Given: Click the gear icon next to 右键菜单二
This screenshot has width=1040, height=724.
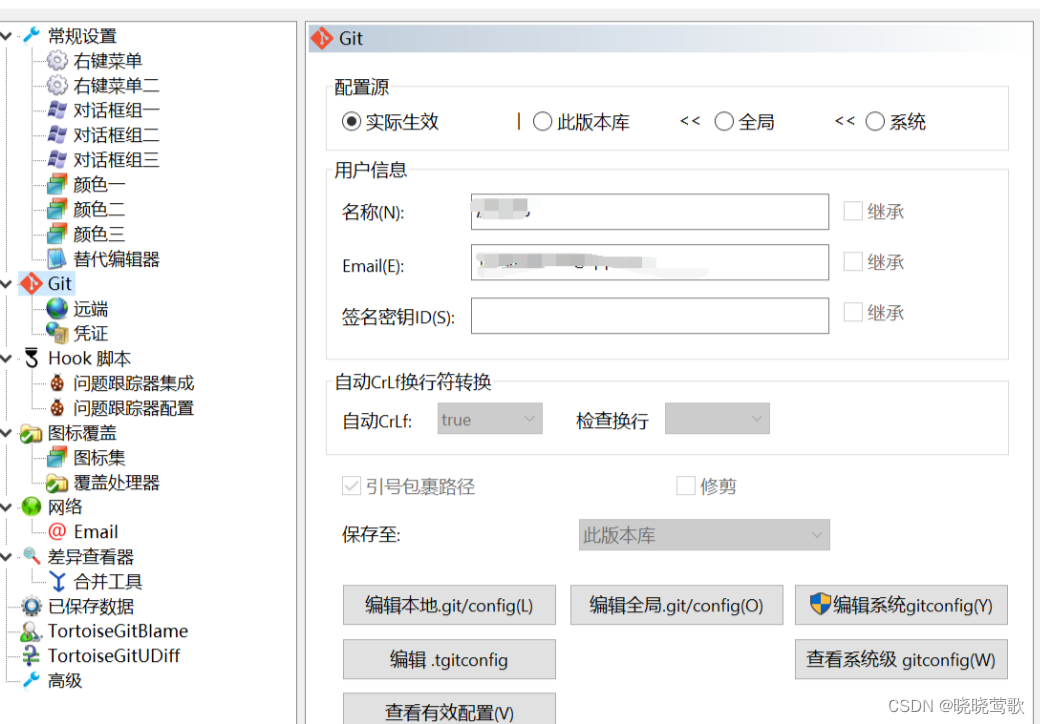Looking at the screenshot, I should pyautogui.click(x=57, y=85).
